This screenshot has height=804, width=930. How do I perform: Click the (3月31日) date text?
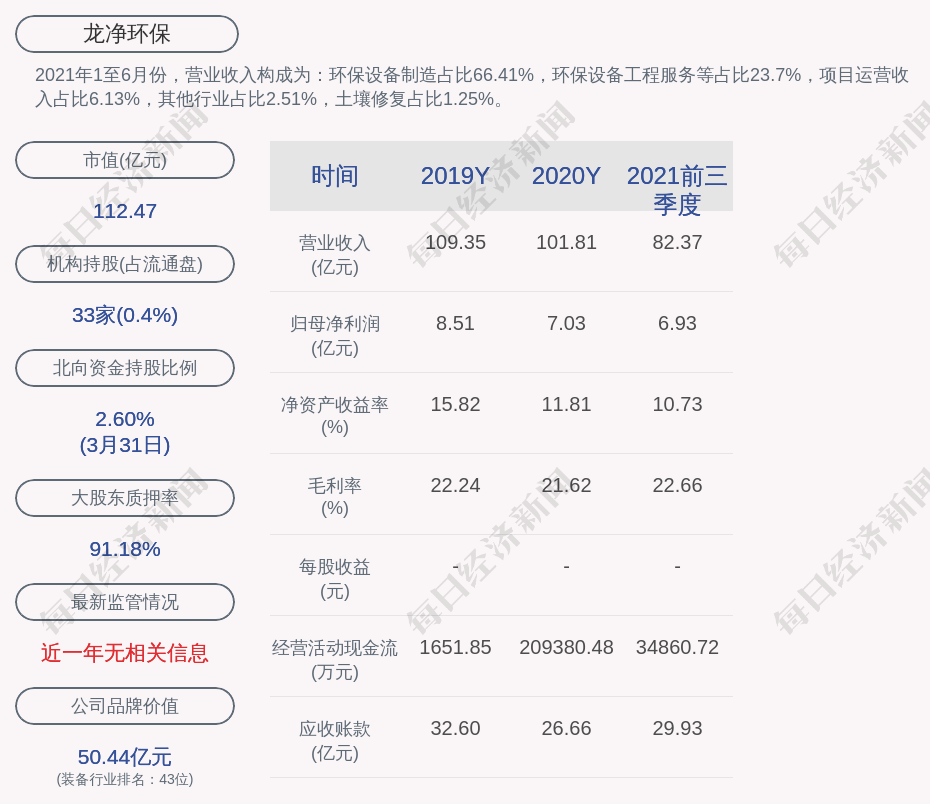(x=125, y=445)
